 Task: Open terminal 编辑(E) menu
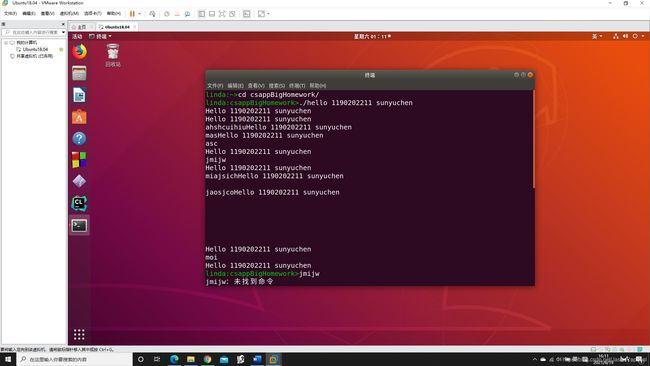[235, 85]
